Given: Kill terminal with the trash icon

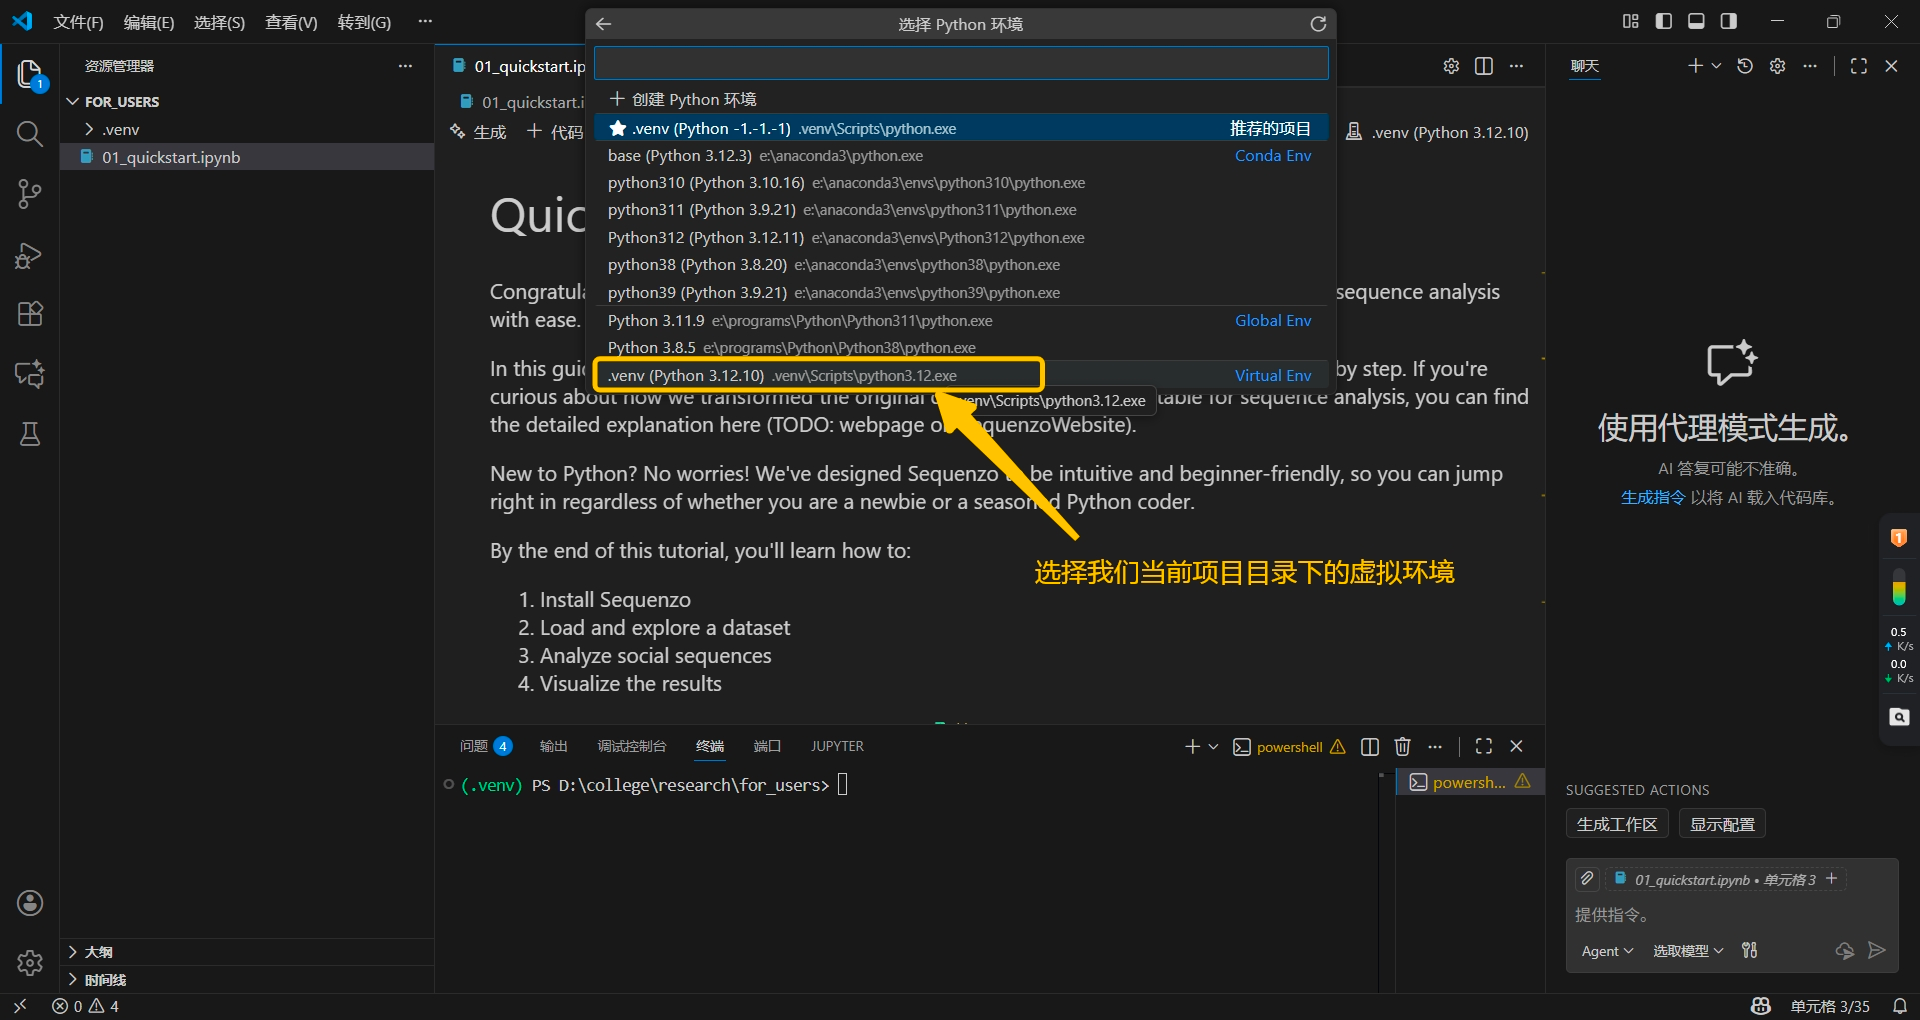Looking at the screenshot, I should pyautogui.click(x=1402, y=747).
